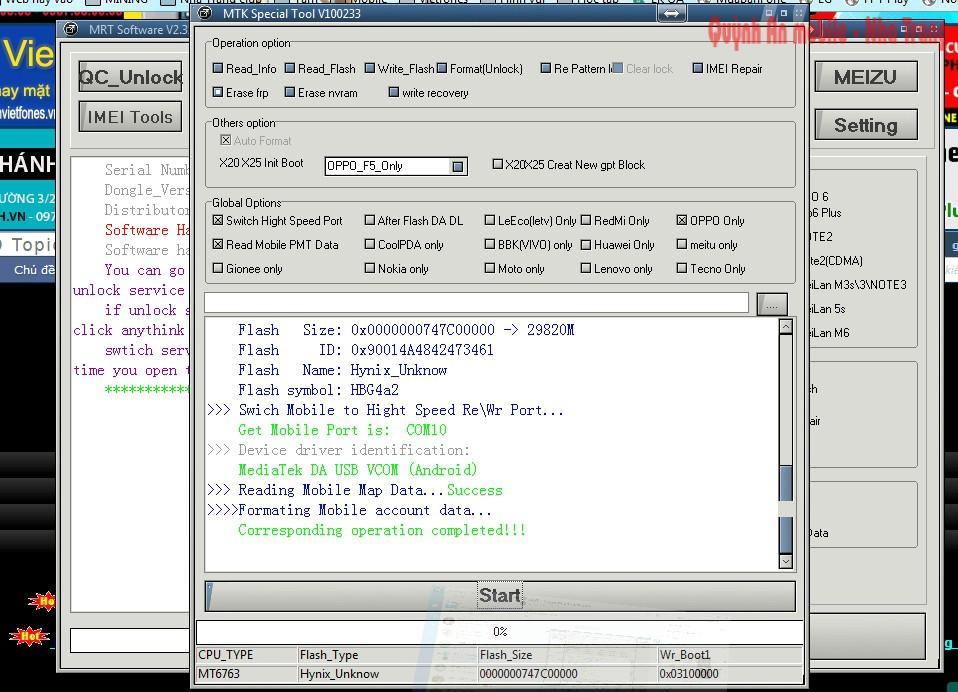Viewport: 958px width, 692px height.
Task: Tick X20X25 Creat New gpt Block
Action: [498, 164]
